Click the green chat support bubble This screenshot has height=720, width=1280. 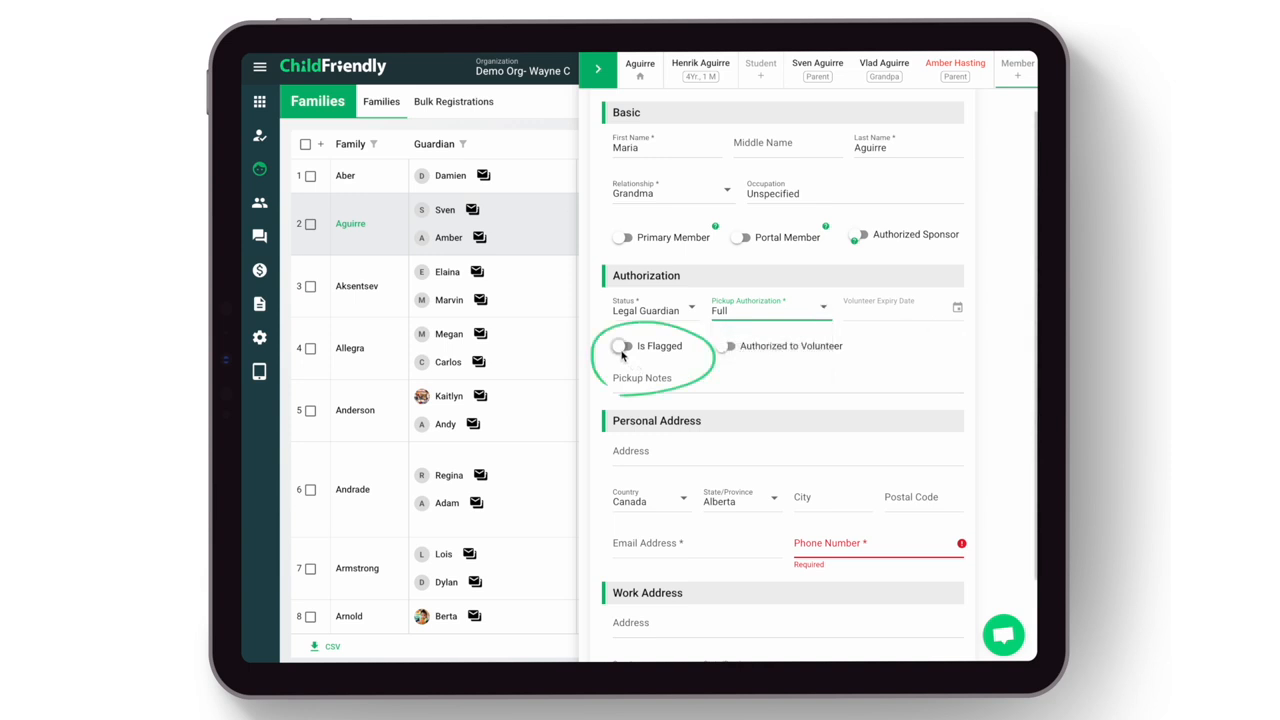coord(1003,635)
